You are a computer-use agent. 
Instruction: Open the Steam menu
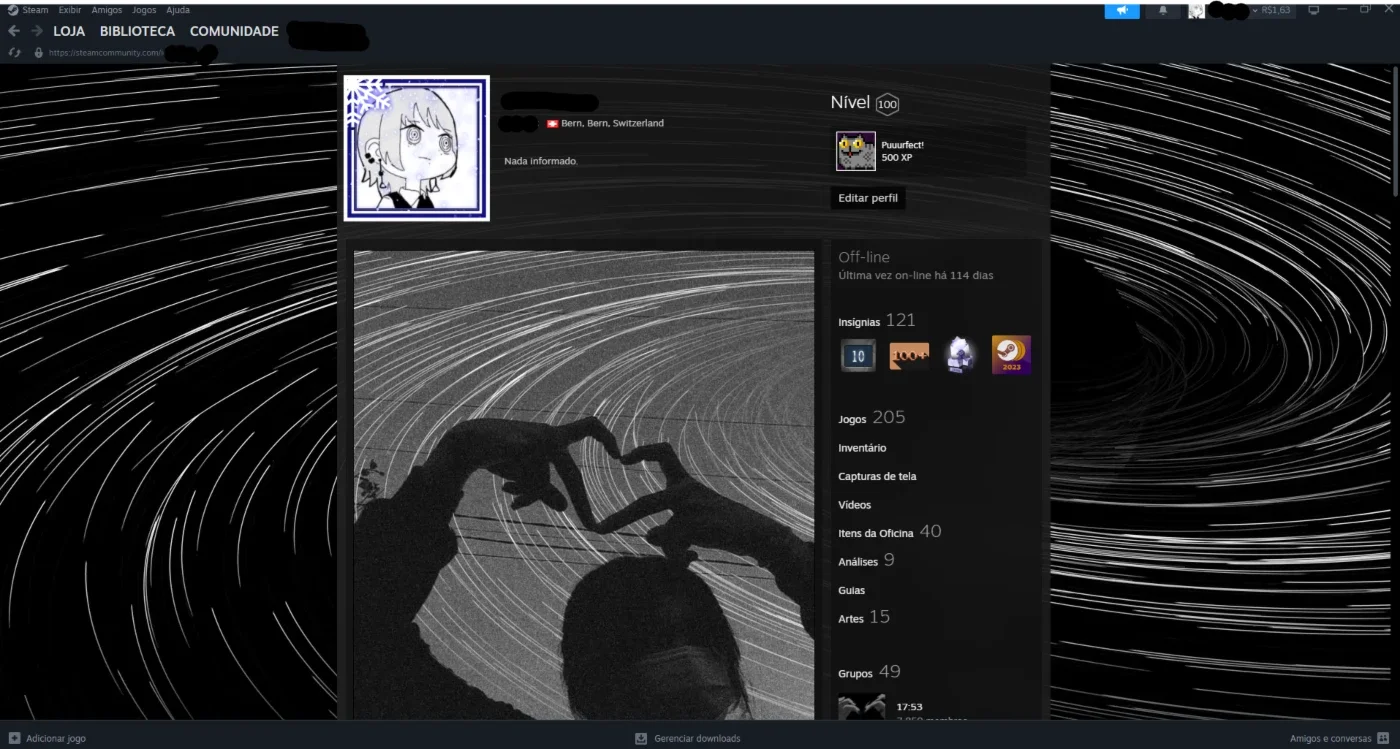(x=35, y=10)
